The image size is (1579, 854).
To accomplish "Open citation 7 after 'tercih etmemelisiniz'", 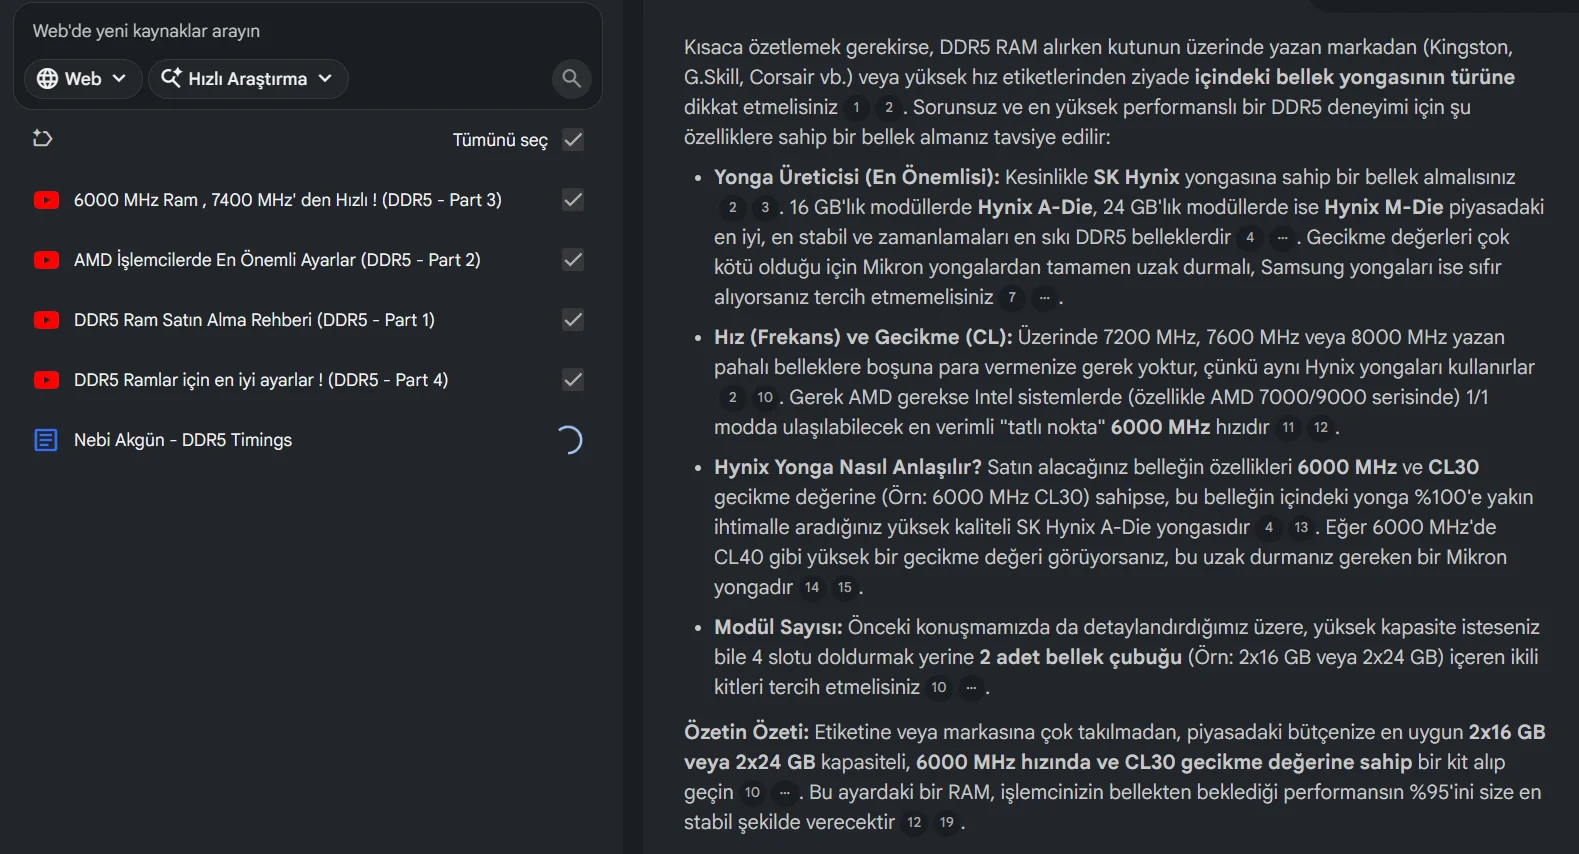I will click(x=1012, y=298).
